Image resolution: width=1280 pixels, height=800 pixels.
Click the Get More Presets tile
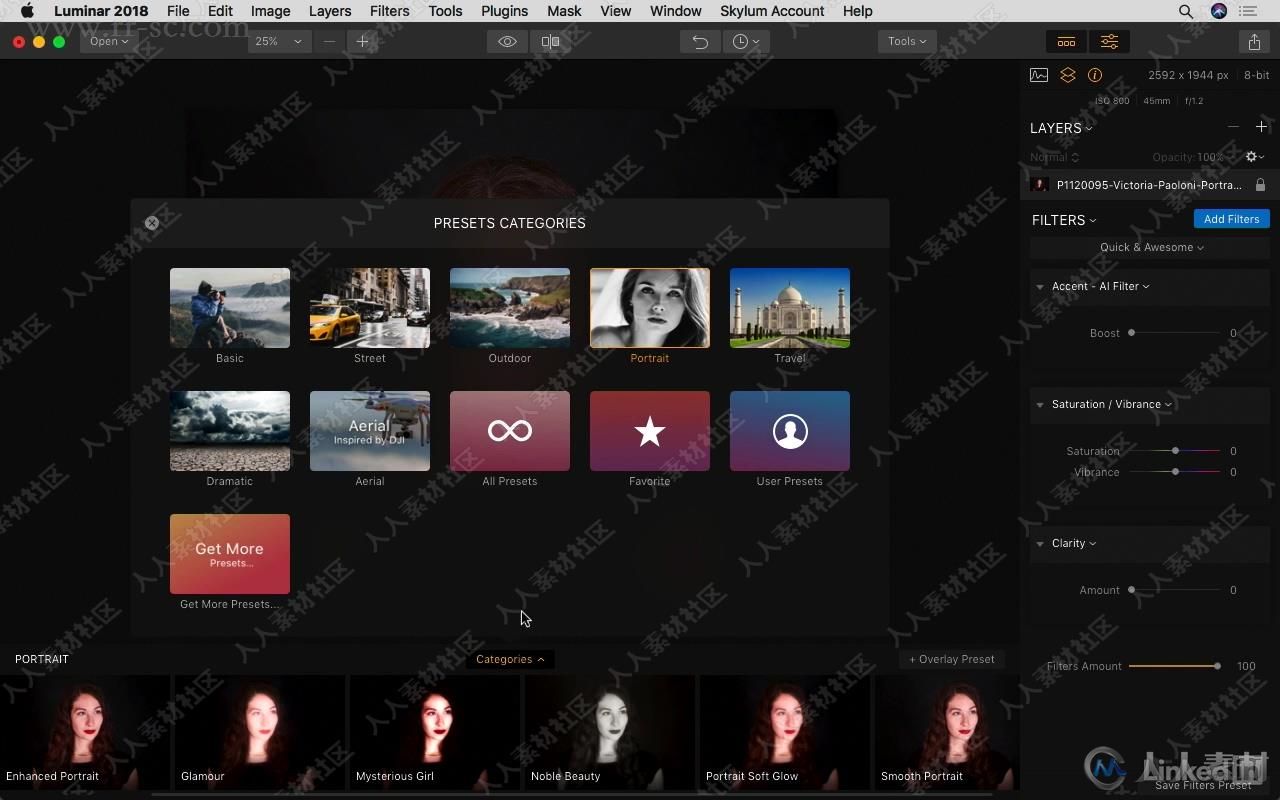pyautogui.click(x=230, y=554)
